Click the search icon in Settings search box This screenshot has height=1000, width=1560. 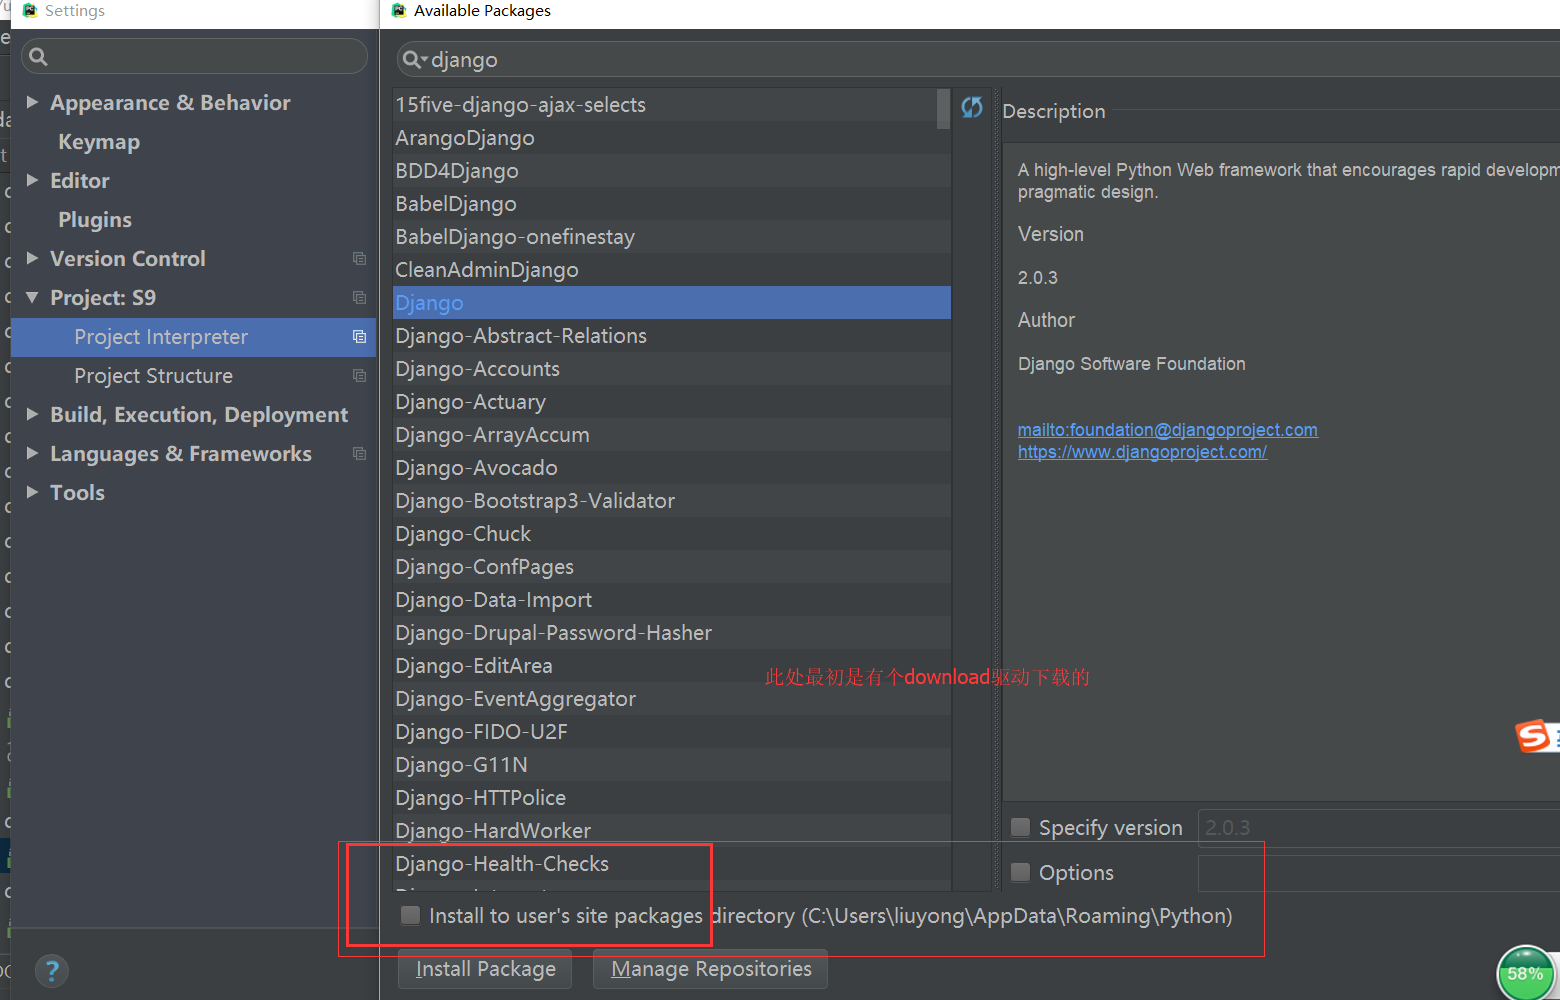pos(39,57)
